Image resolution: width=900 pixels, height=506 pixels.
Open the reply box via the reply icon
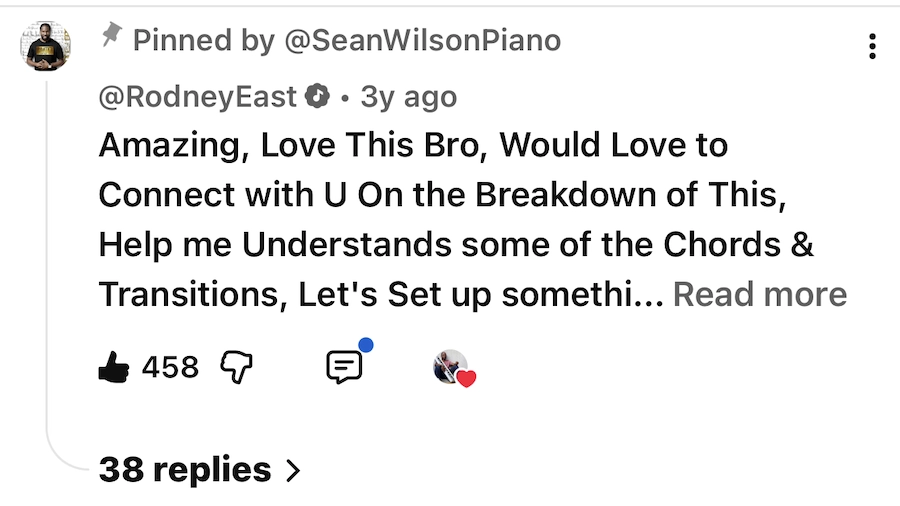pos(344,368)
